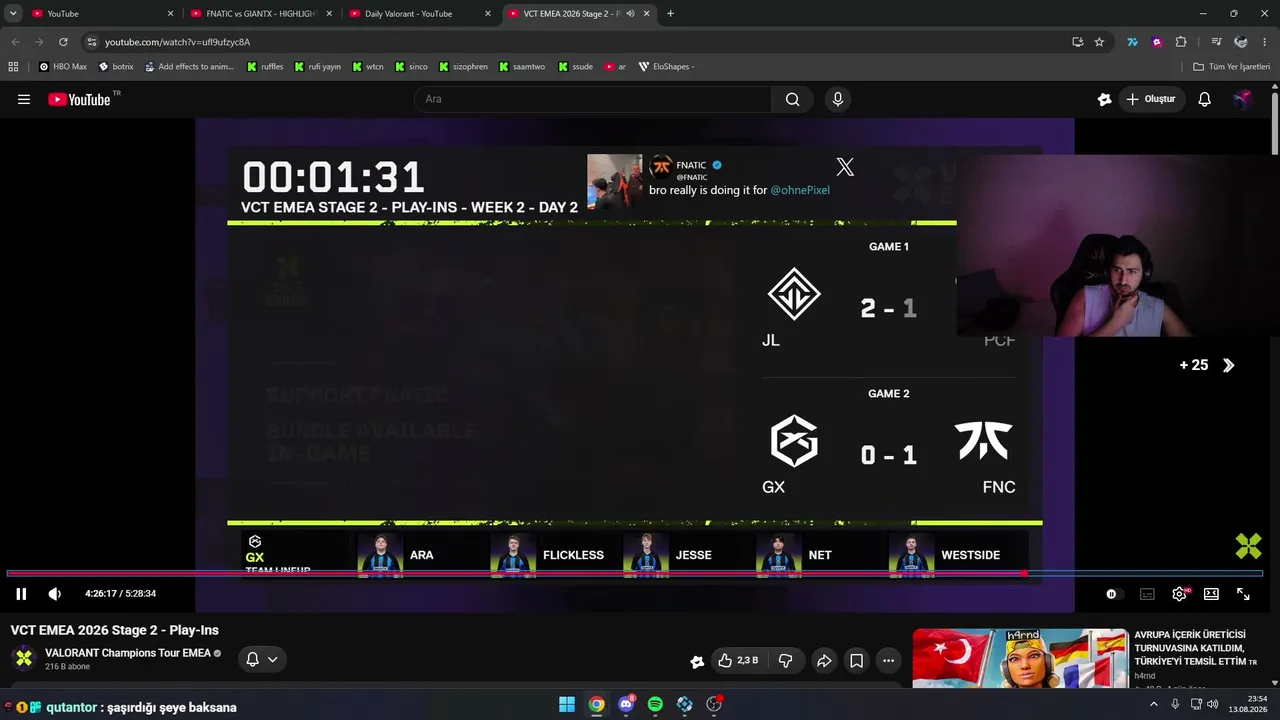The width and height of the screenshot is (1280, 720).
Task: Click the search magnifier button
Action: [x=793, y=99]
